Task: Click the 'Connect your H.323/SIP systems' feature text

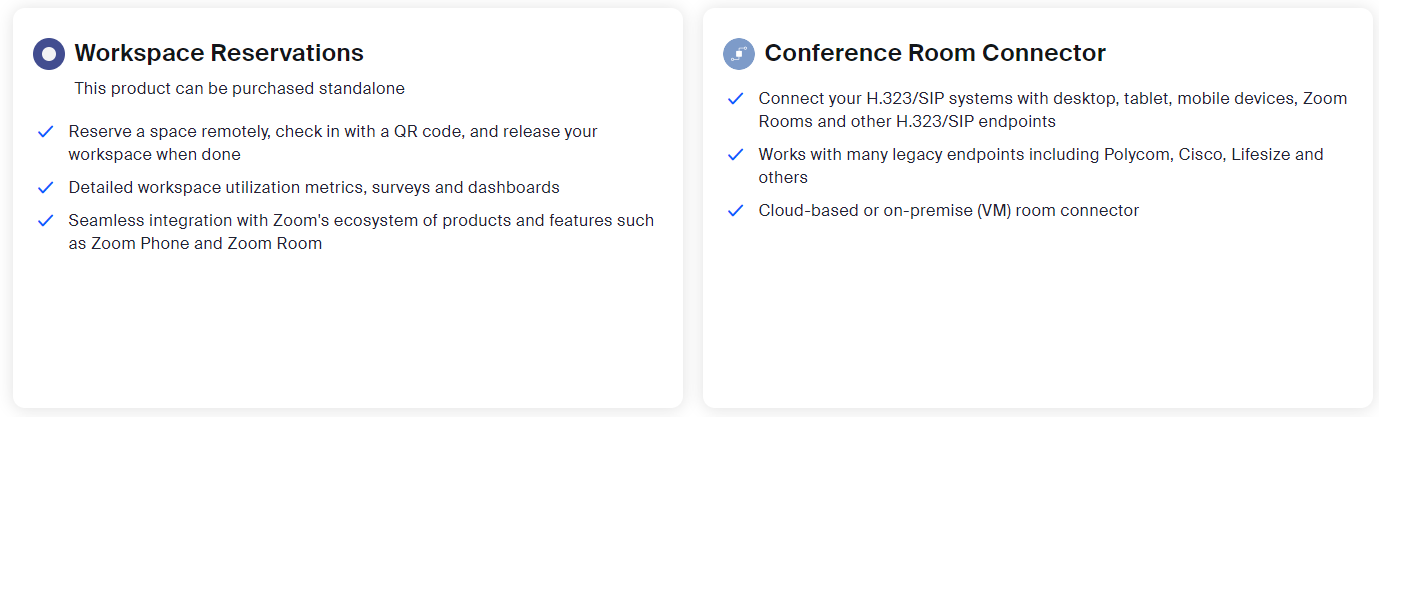Action: pos(1053,110)
